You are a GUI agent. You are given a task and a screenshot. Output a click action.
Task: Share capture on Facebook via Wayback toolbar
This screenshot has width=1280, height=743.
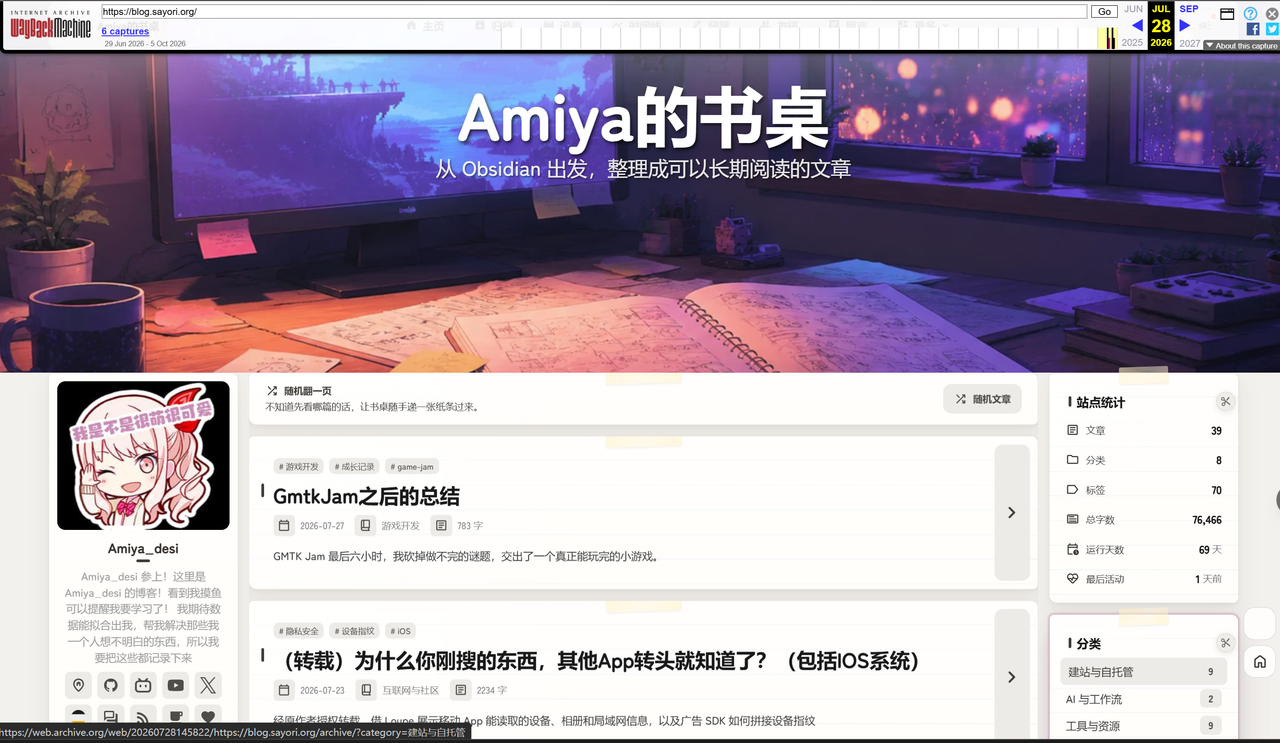point(1253,29)
